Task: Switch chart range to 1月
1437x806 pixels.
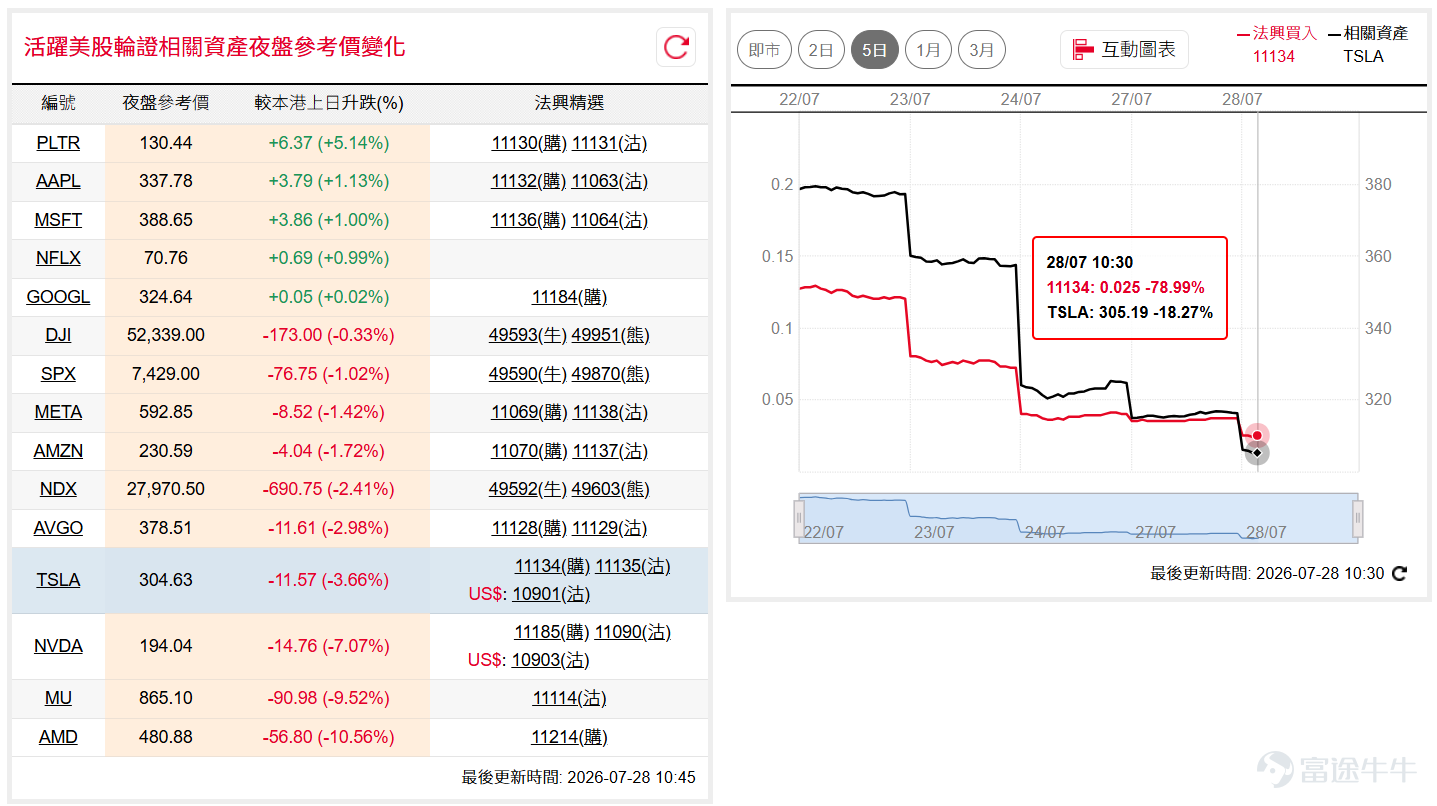Action: click(x=928, y=50)
